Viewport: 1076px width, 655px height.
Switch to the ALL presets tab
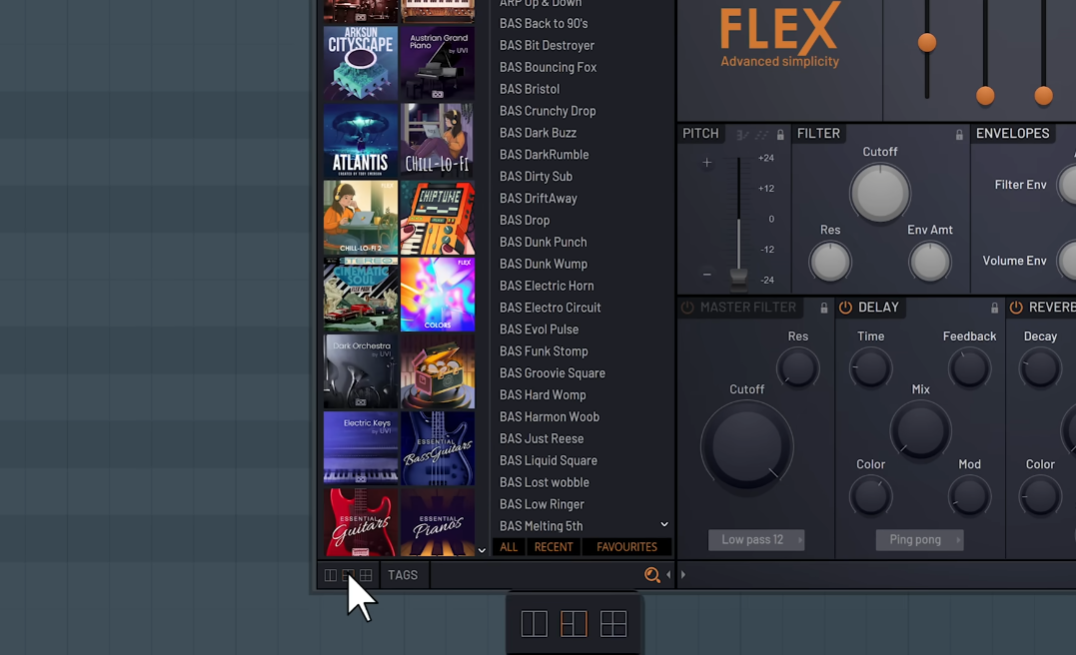508,547
